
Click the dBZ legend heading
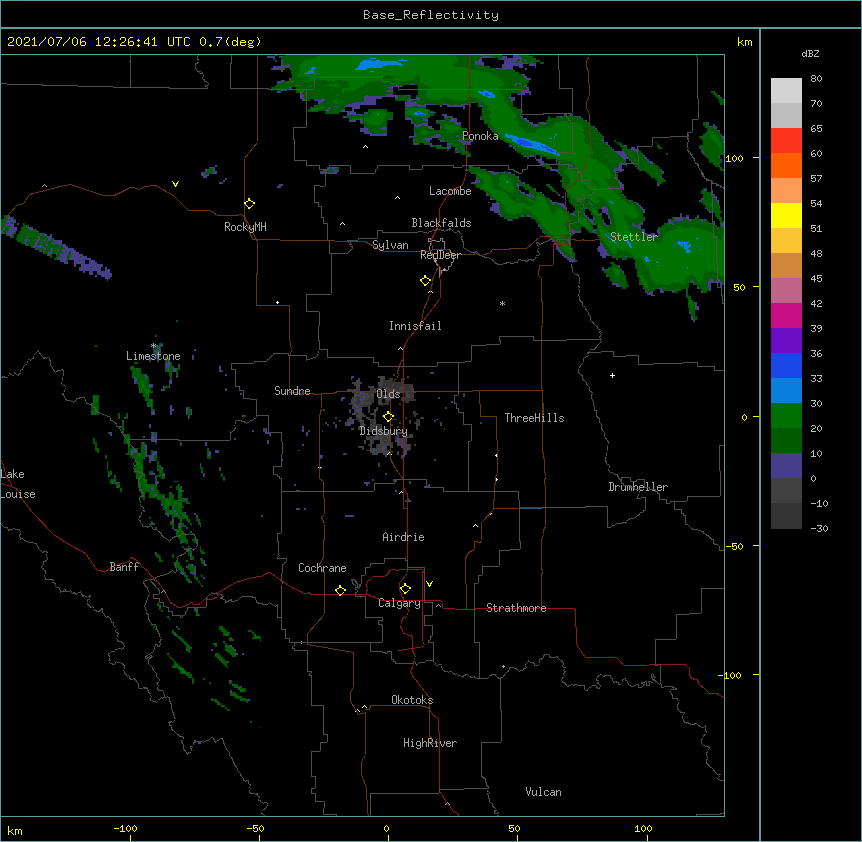click(810, 53)
